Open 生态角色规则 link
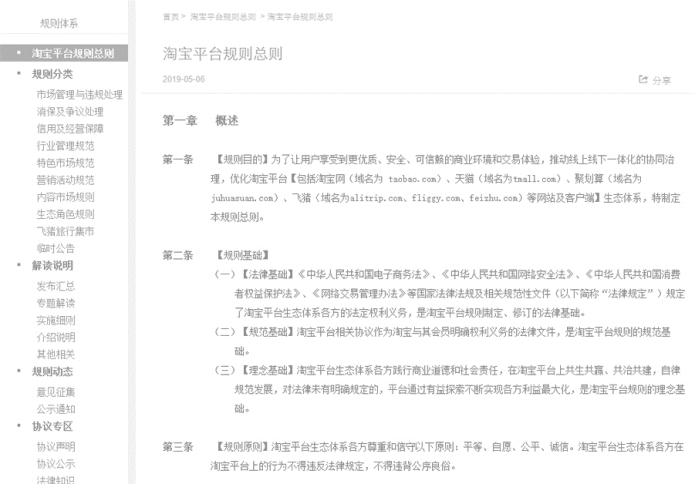This screenshot has width=695, height=484. [x=66, y=214]
